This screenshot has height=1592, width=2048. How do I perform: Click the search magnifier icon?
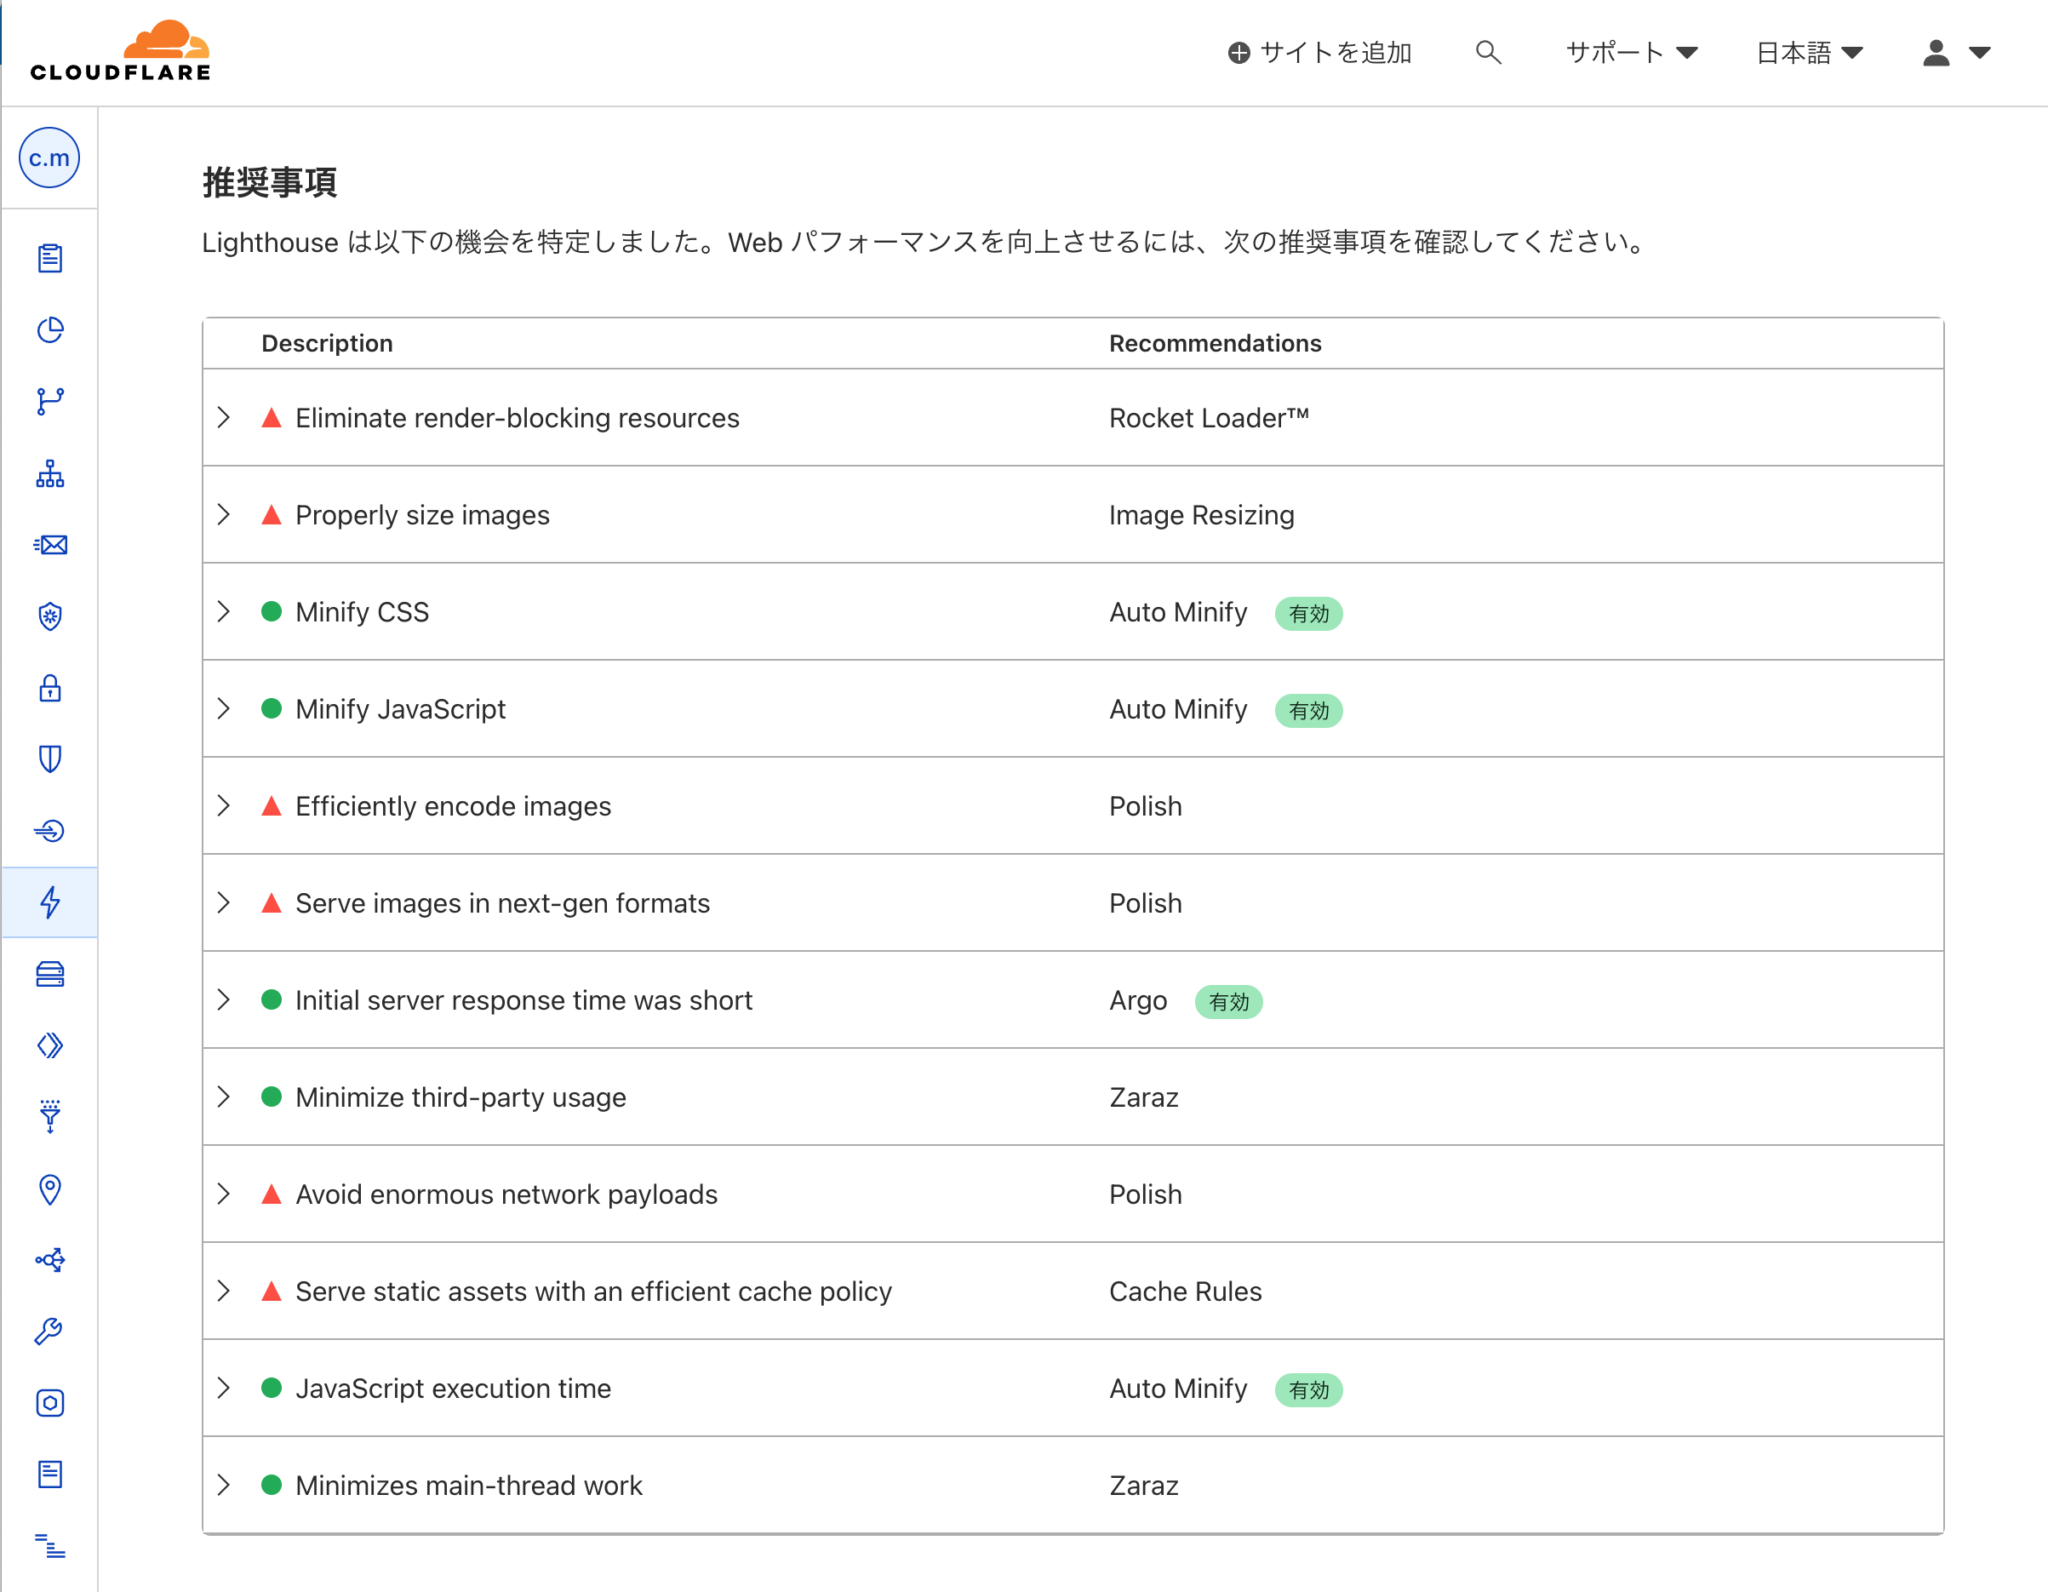point(1488,52)
